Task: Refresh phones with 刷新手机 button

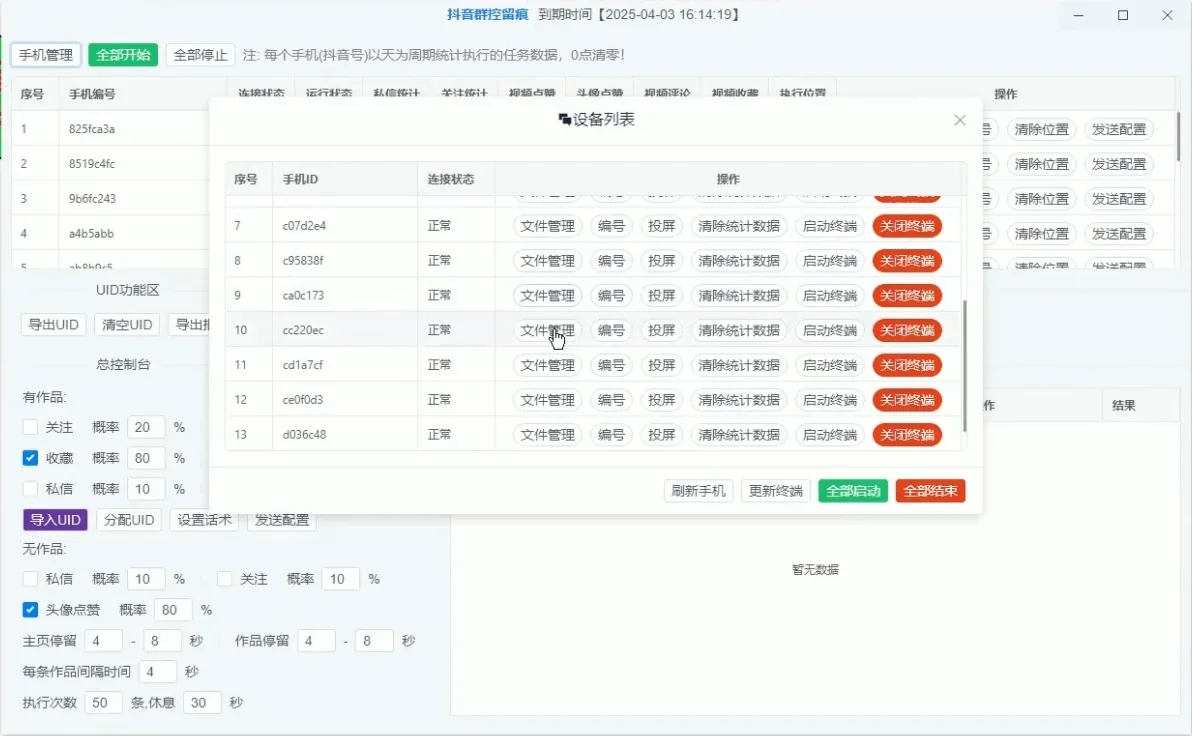Action: (698, 491)
